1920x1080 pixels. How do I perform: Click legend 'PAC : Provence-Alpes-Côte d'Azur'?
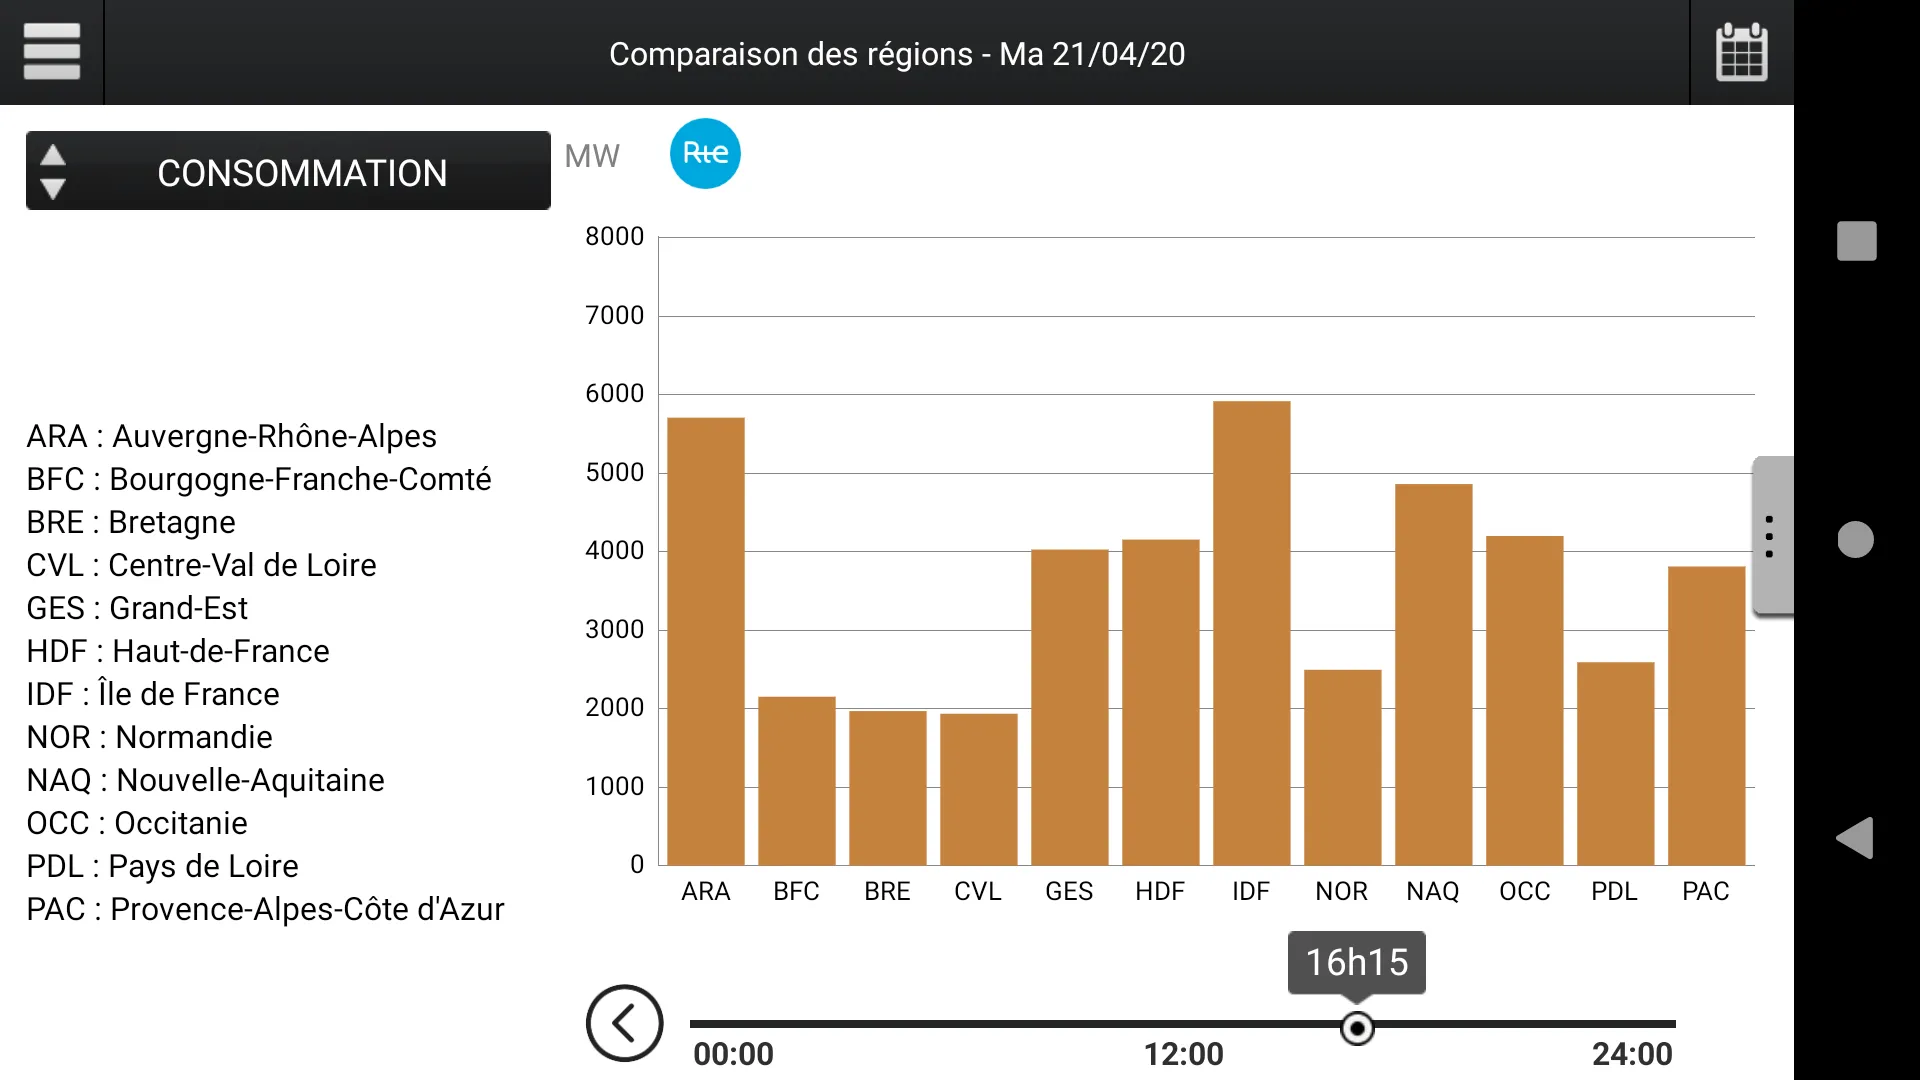pos(266,910)
